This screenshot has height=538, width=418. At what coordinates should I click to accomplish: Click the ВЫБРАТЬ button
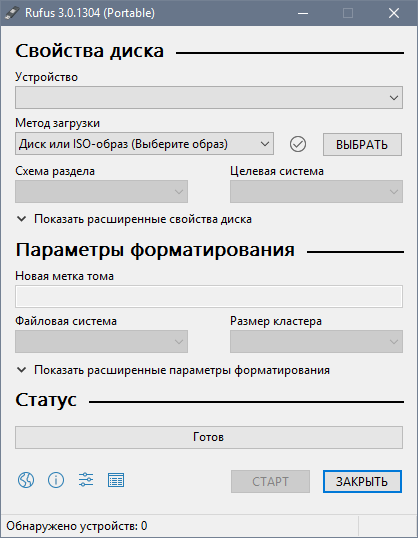[x=362, y=144]
